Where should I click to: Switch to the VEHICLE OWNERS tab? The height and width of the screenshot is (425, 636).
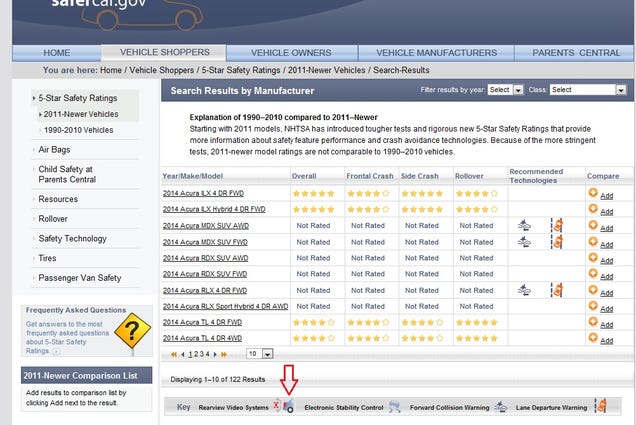(291, 53)
